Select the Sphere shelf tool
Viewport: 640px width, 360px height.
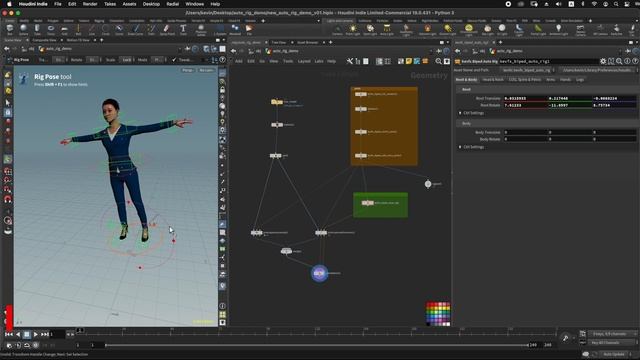(x=24, y=29)
